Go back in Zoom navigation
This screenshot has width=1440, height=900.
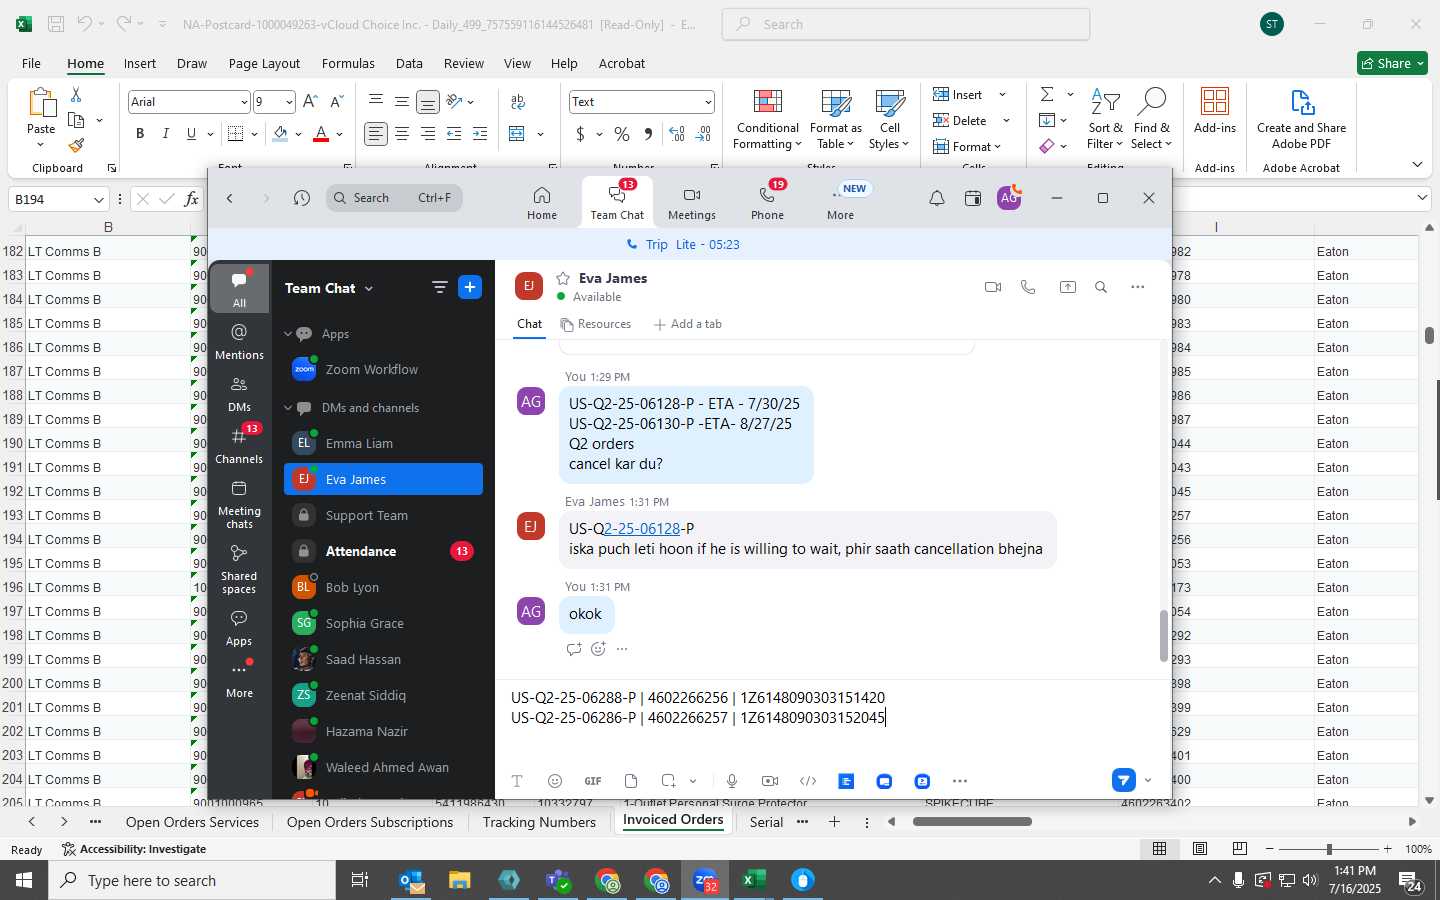click(230, 198)
